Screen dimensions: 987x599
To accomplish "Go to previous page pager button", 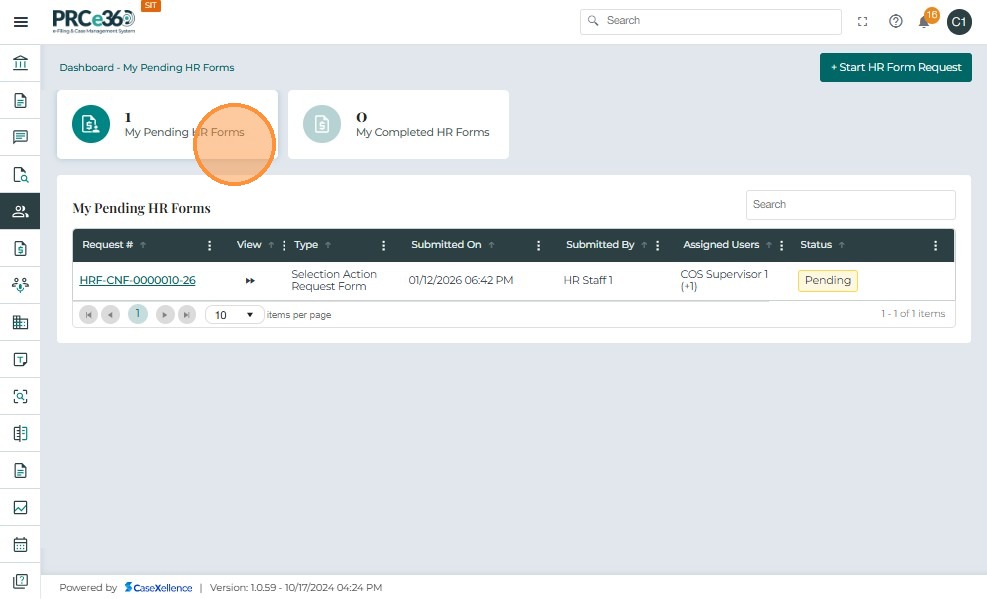I will tap(110, 315).
